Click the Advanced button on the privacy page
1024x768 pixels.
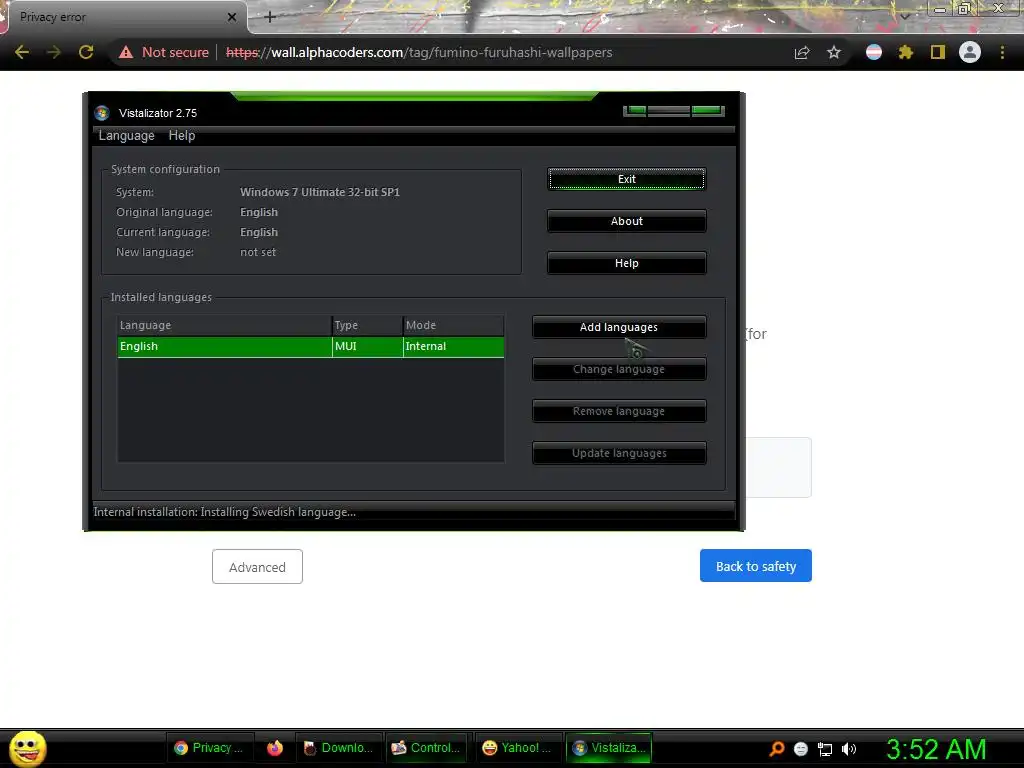click(x=257, y=567)
